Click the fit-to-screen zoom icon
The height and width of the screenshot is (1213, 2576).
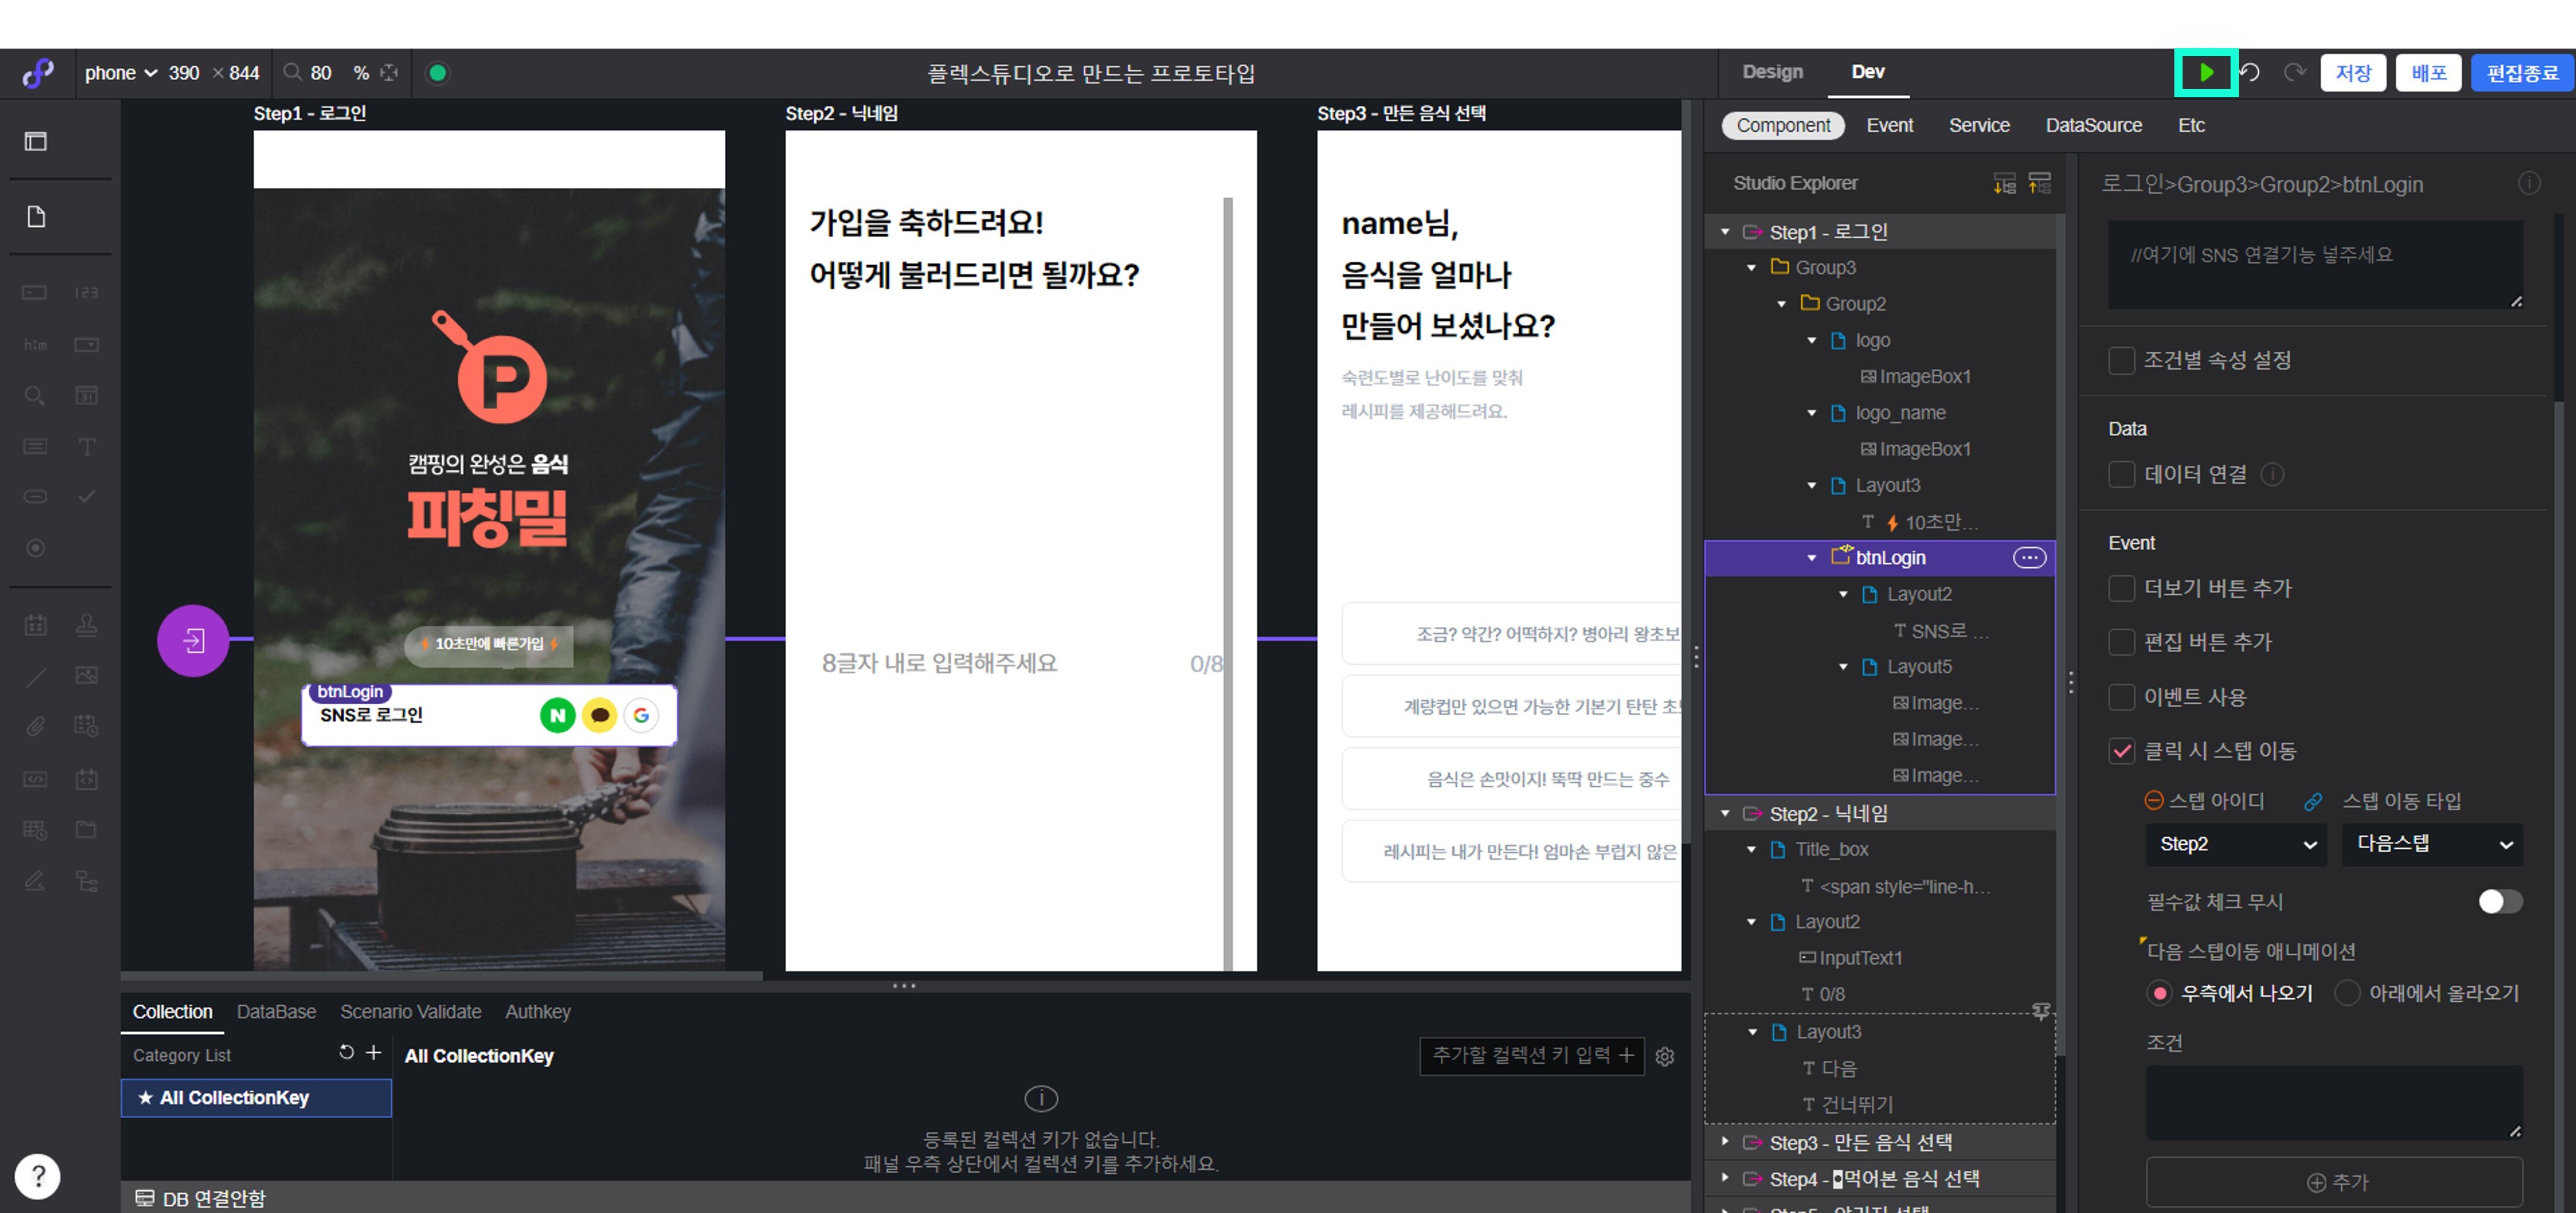390,72
